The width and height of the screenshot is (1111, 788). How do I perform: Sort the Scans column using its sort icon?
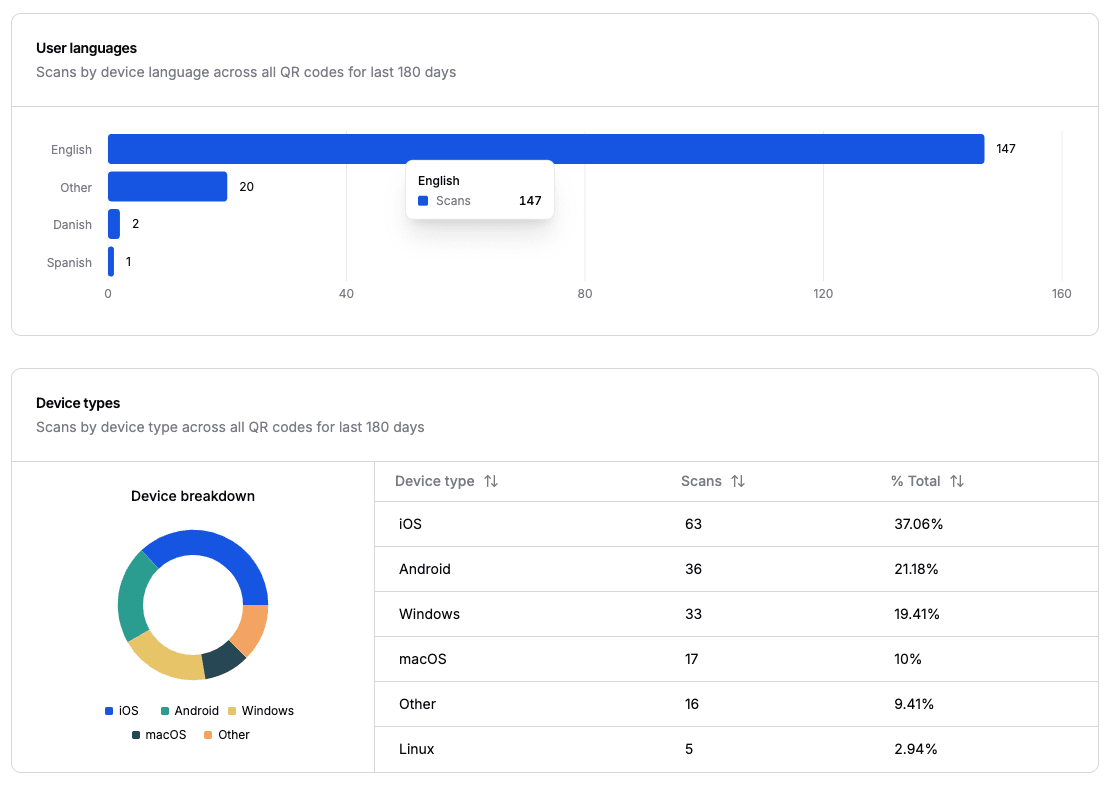(737, 481)
